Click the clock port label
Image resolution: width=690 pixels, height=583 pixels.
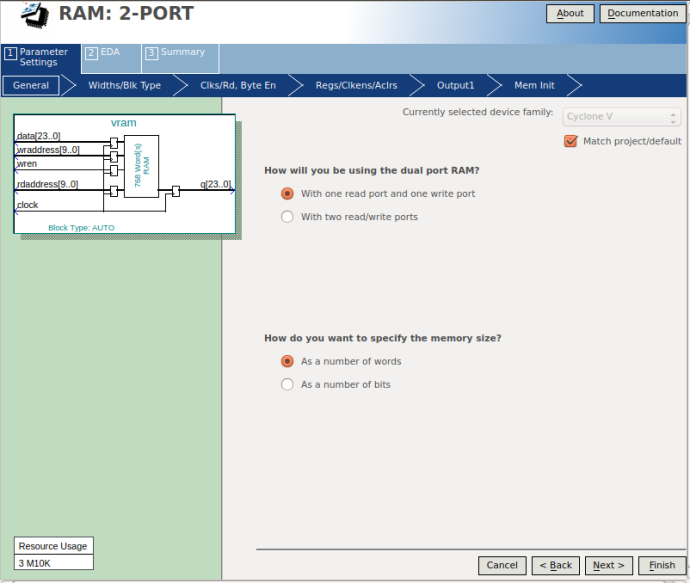coord(27,205)
